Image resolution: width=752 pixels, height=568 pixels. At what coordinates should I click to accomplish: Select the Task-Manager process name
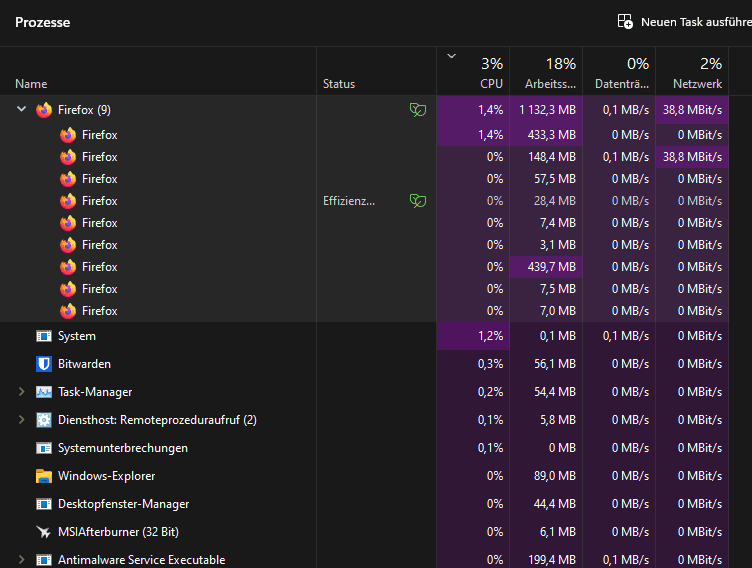pyautogui.click(x=95, y=392)
